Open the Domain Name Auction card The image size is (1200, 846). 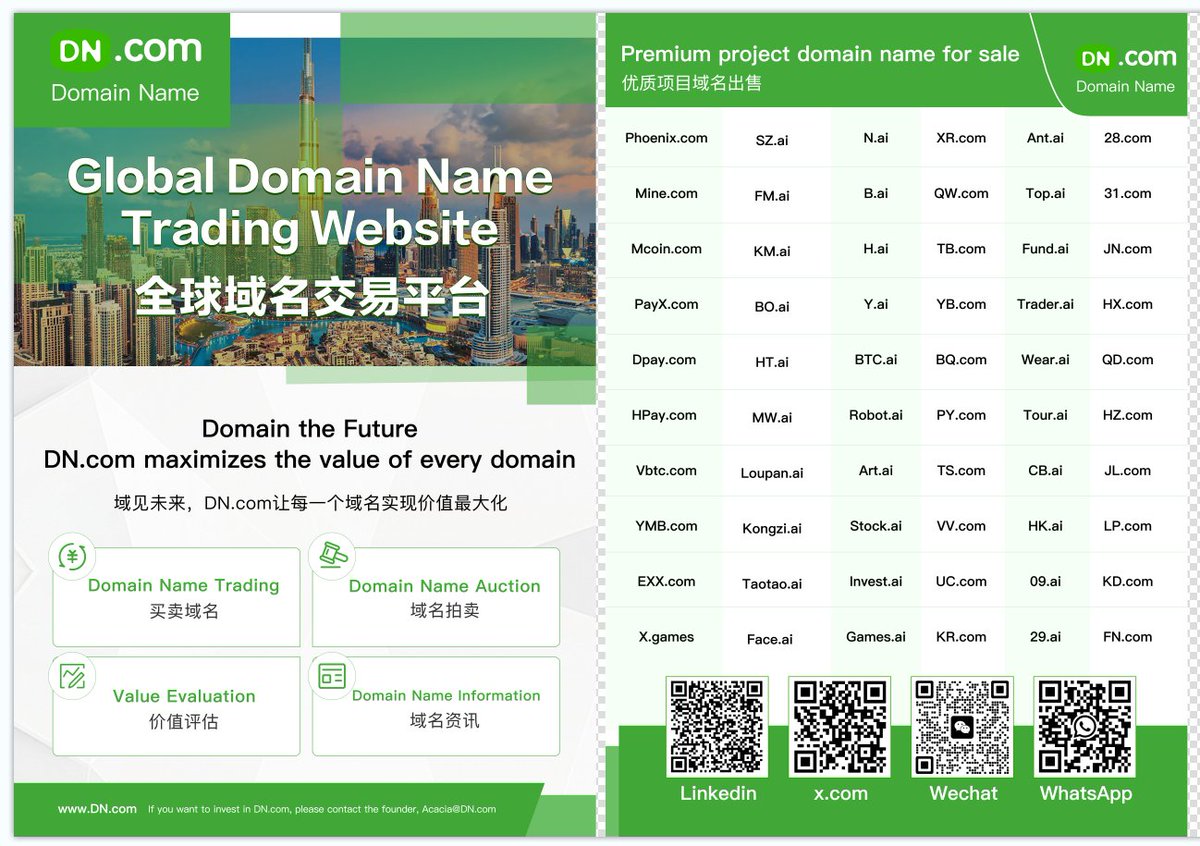click(436, 597)
